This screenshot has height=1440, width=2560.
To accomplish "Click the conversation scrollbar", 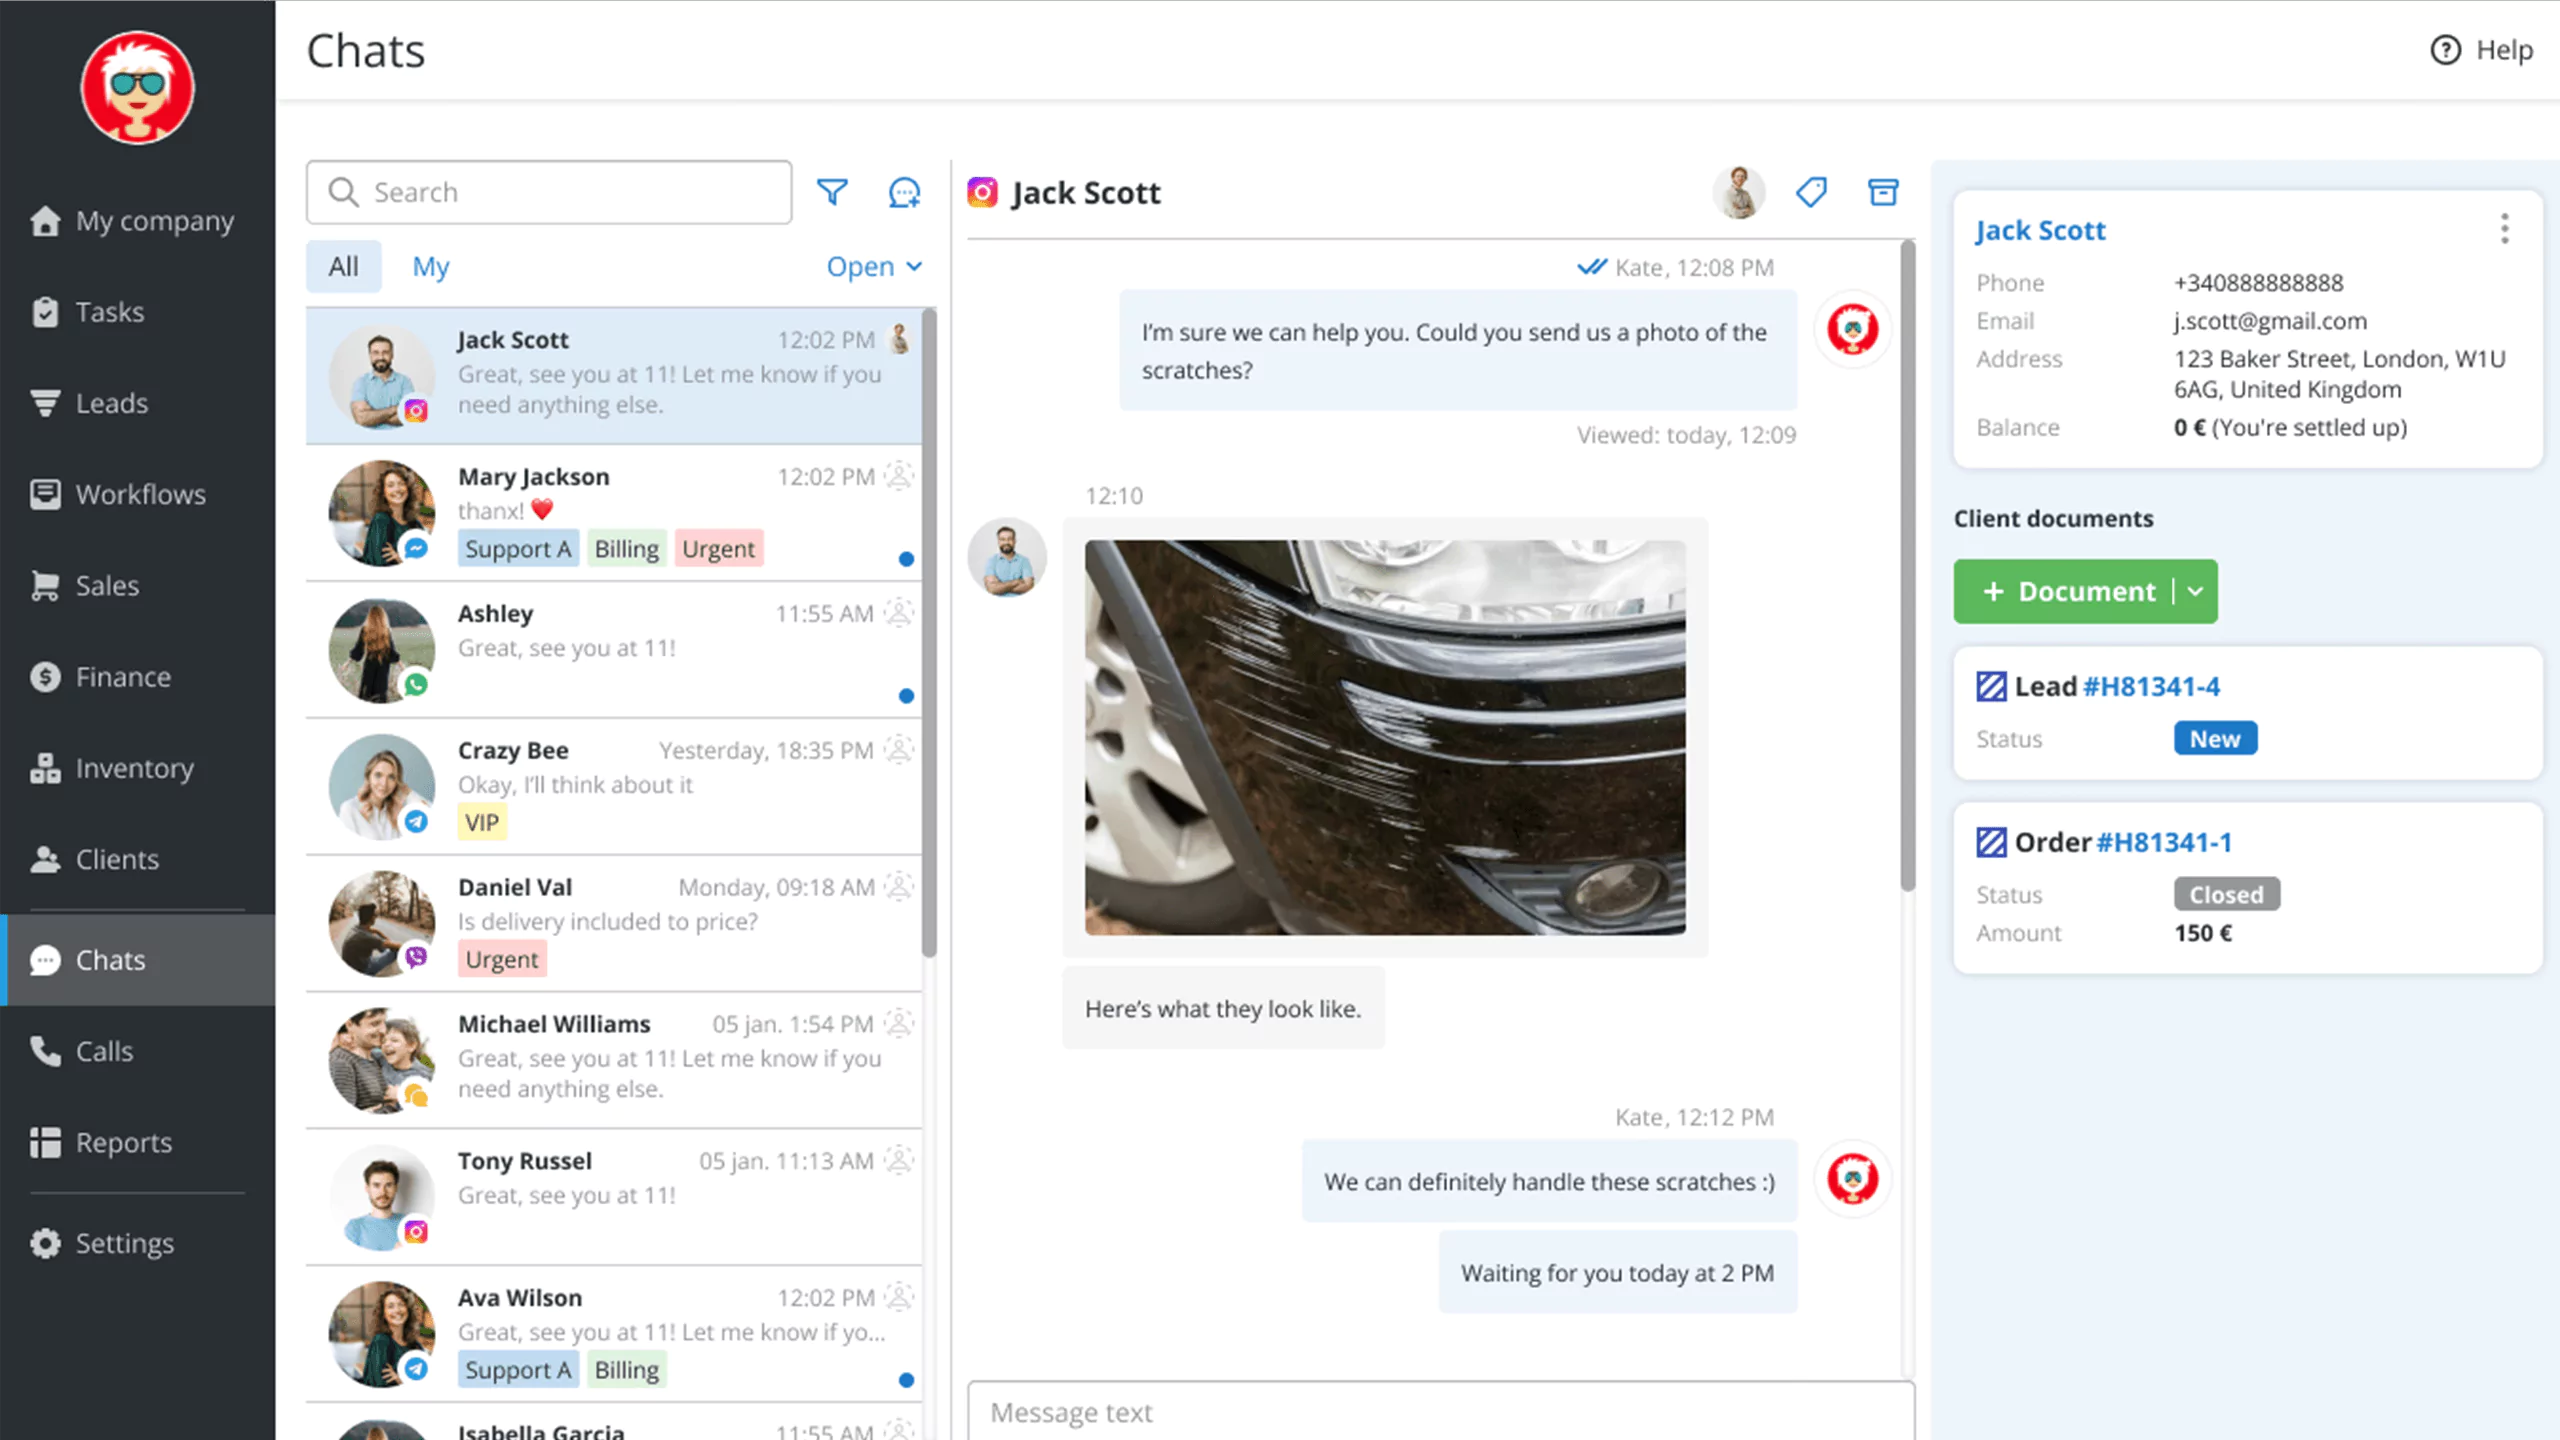I will click(1908, 565).
